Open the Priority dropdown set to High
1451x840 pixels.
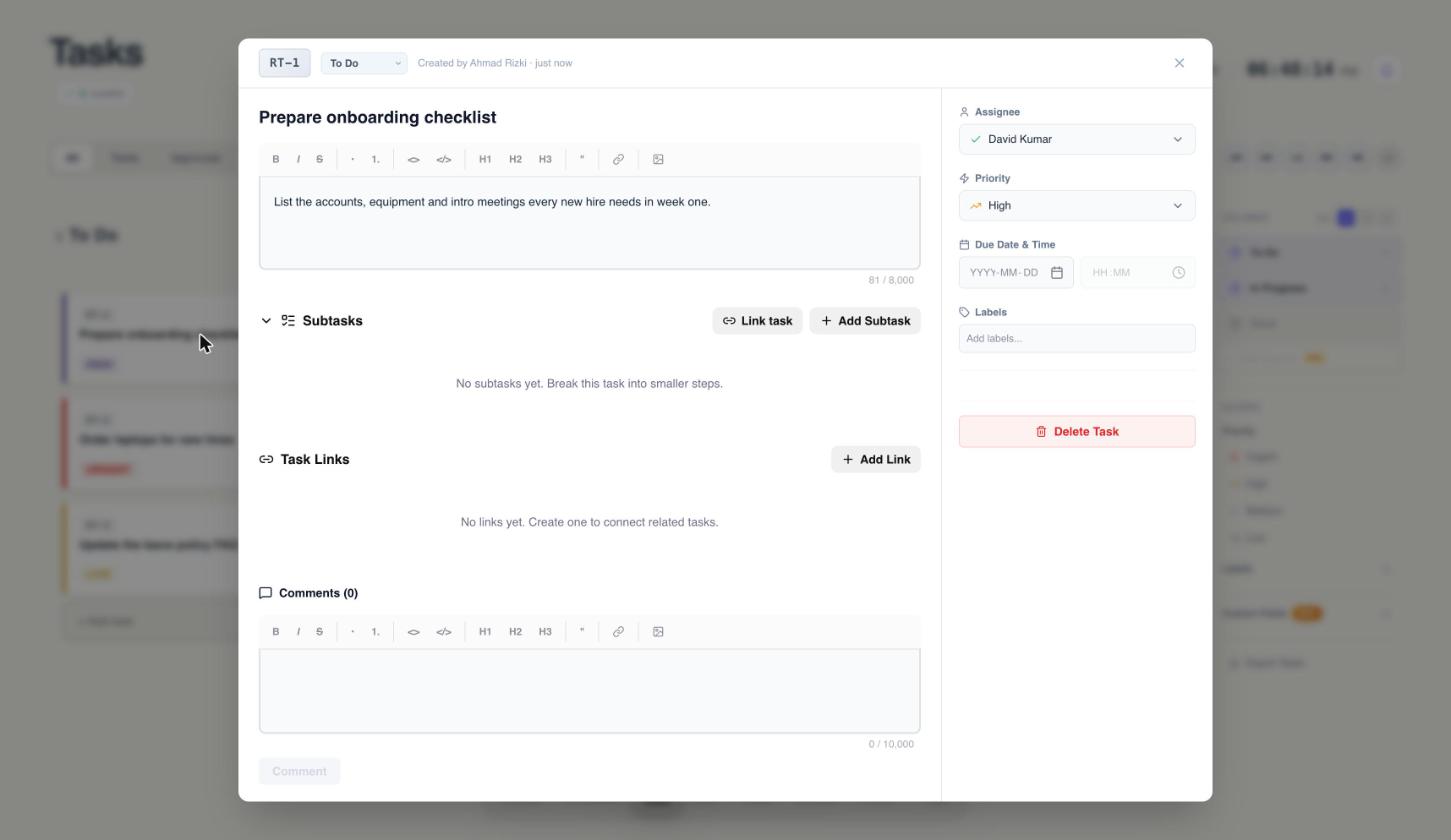click(x=1077, y=205)
